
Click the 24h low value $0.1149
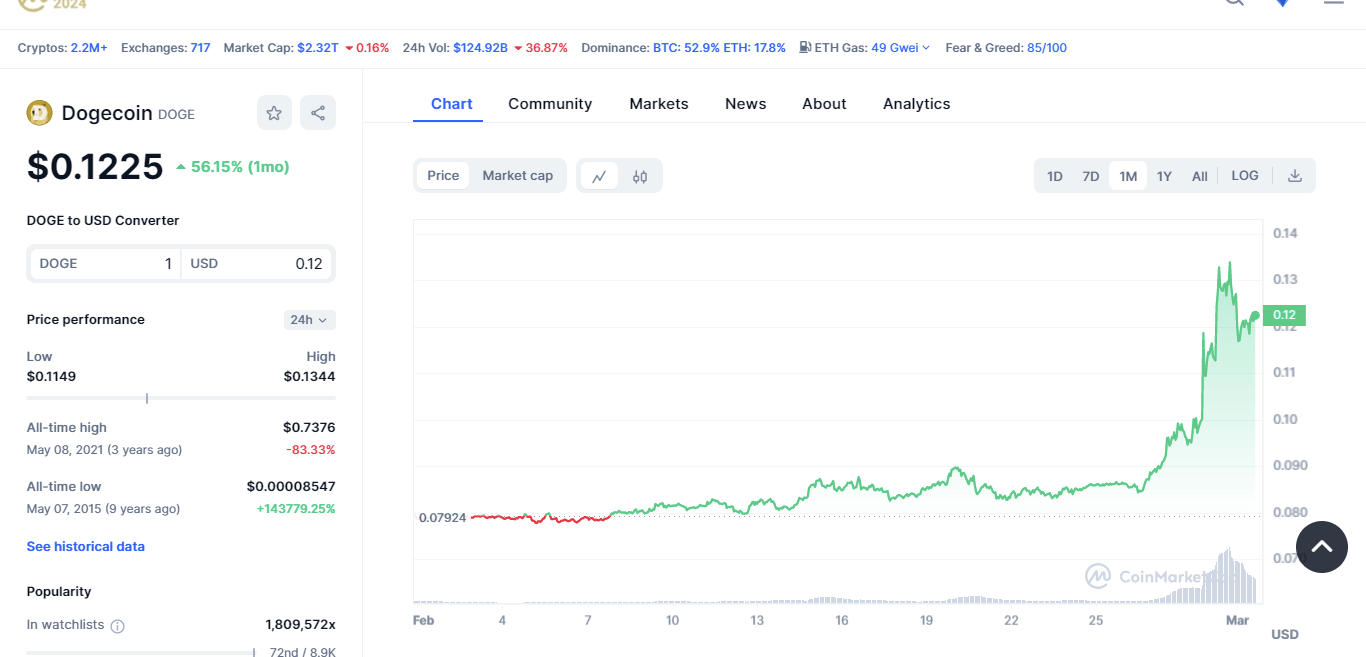tap(51, 377)
